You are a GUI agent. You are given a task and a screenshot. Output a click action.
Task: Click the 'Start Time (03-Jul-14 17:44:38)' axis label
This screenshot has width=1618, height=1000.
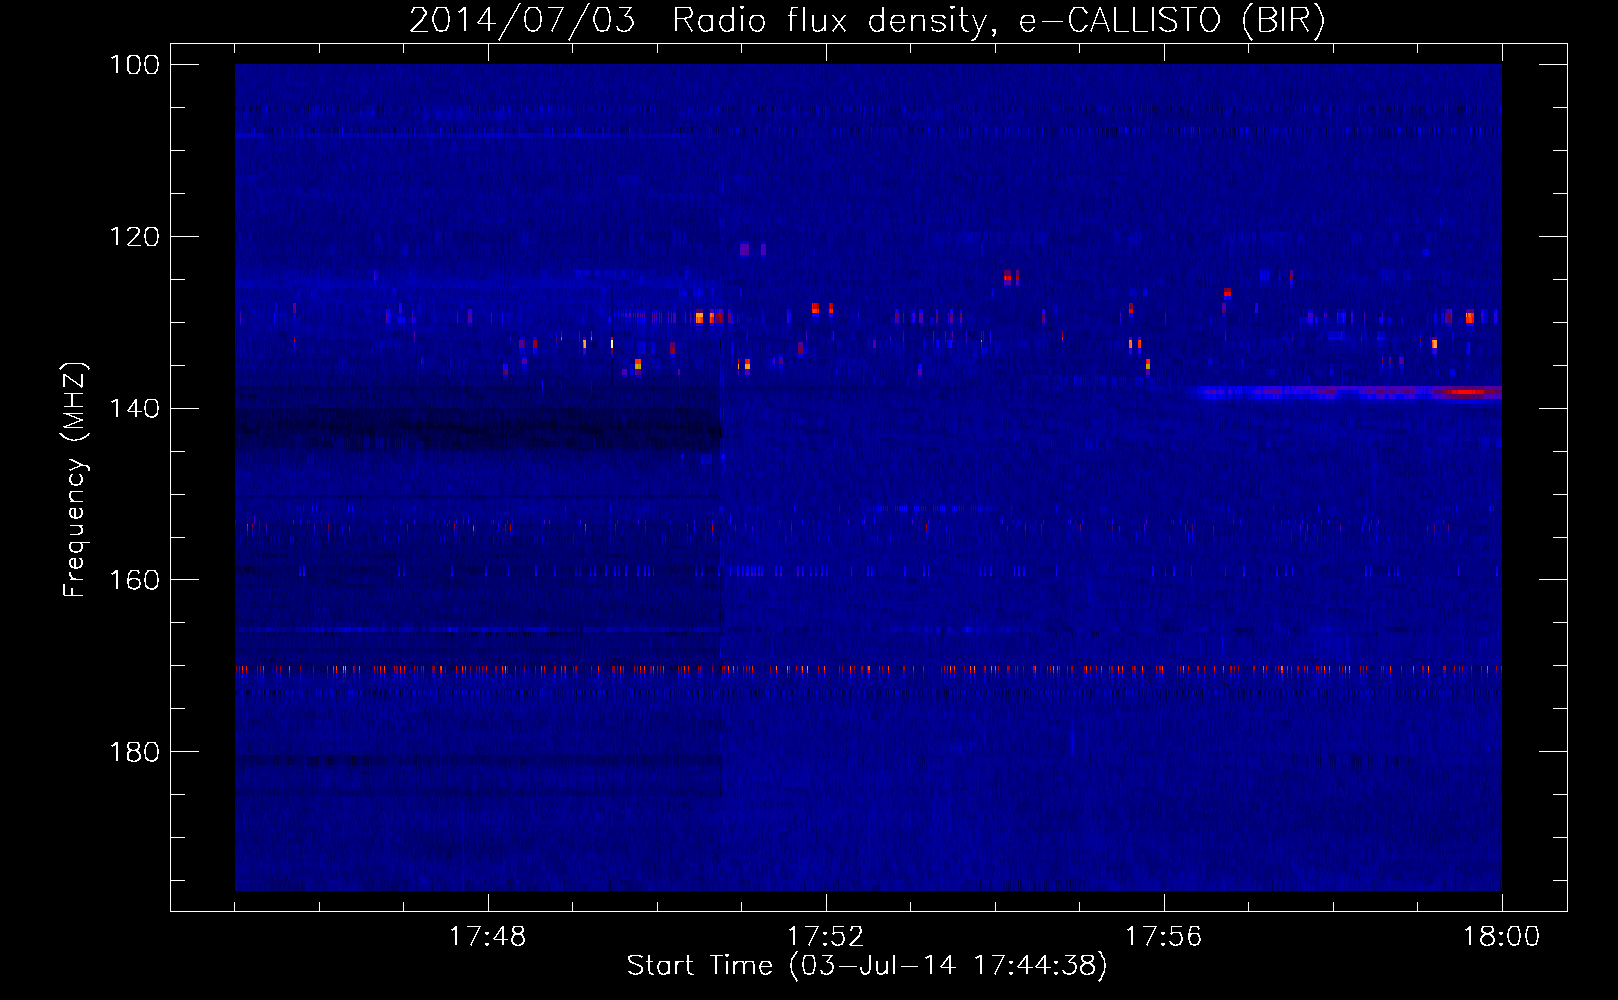point(867,966)
